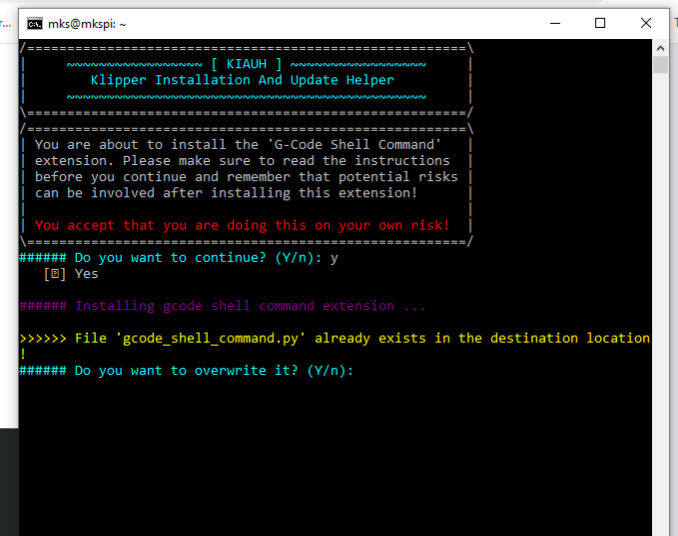
Task: Click the line 'You are about to install'
Action: [238, 144]
